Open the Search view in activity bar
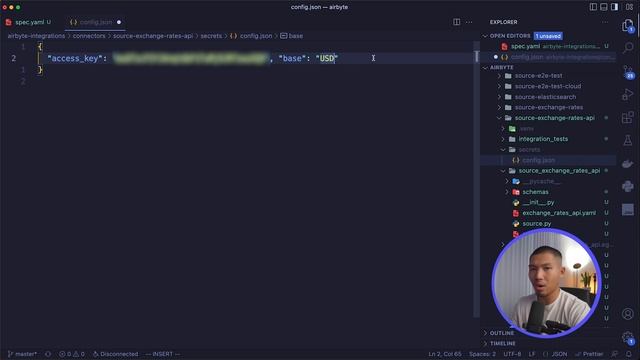 pos(628,48)
